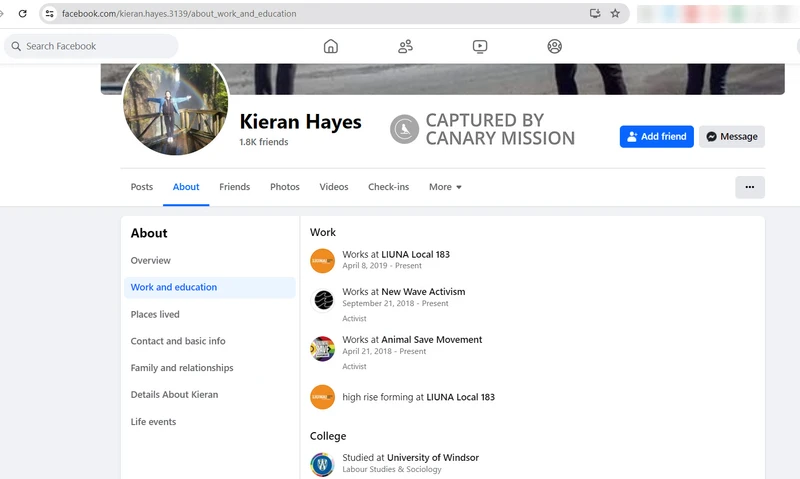
Task: Open the Animal Save Movement link
Action: [x=432, y=340]
